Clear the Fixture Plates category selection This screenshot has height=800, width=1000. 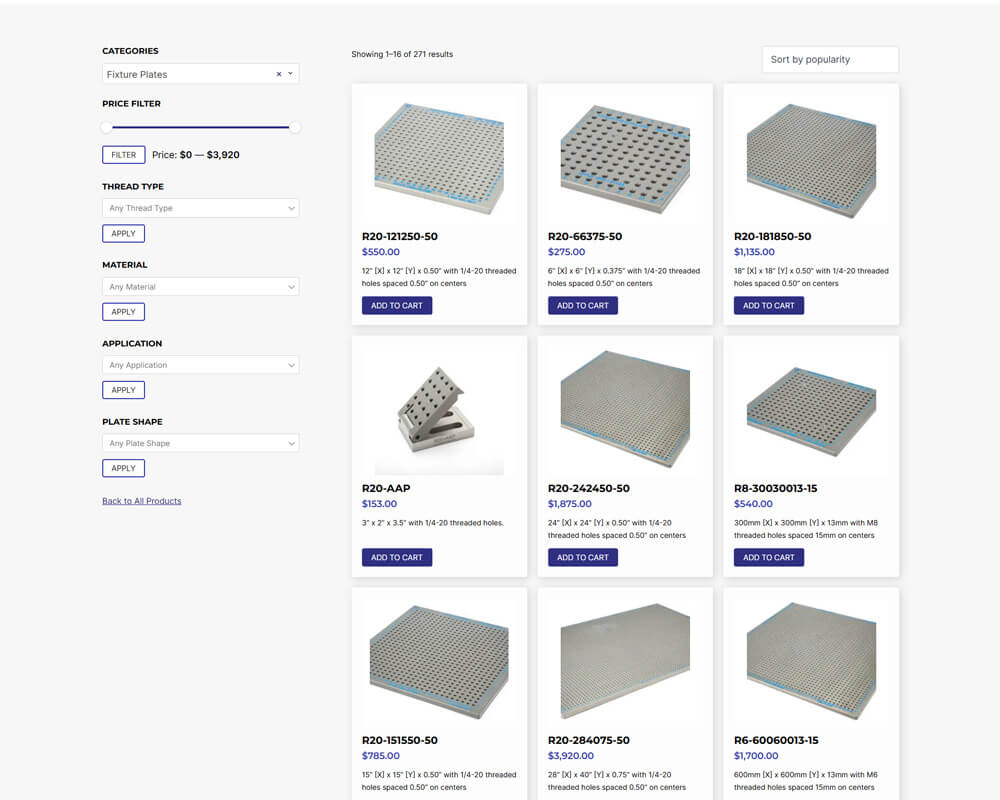click(x=279, y=74)
